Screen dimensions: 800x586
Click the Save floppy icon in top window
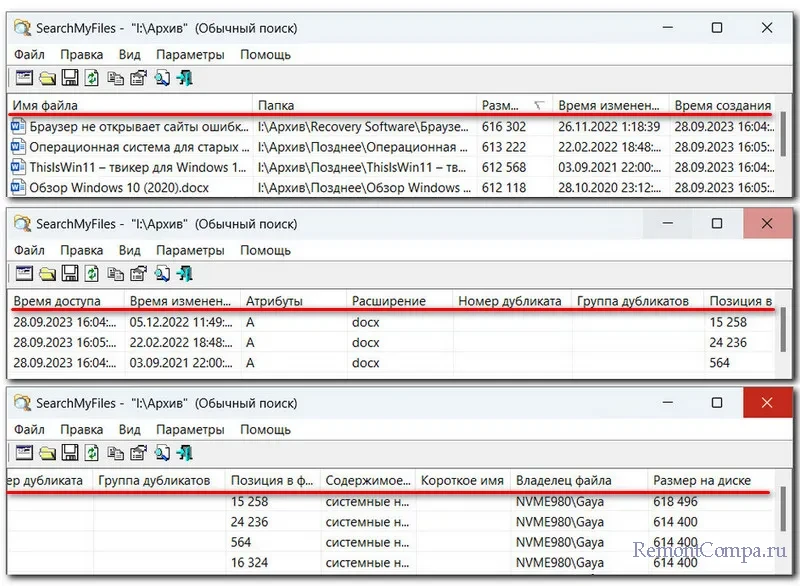(70, 77)
